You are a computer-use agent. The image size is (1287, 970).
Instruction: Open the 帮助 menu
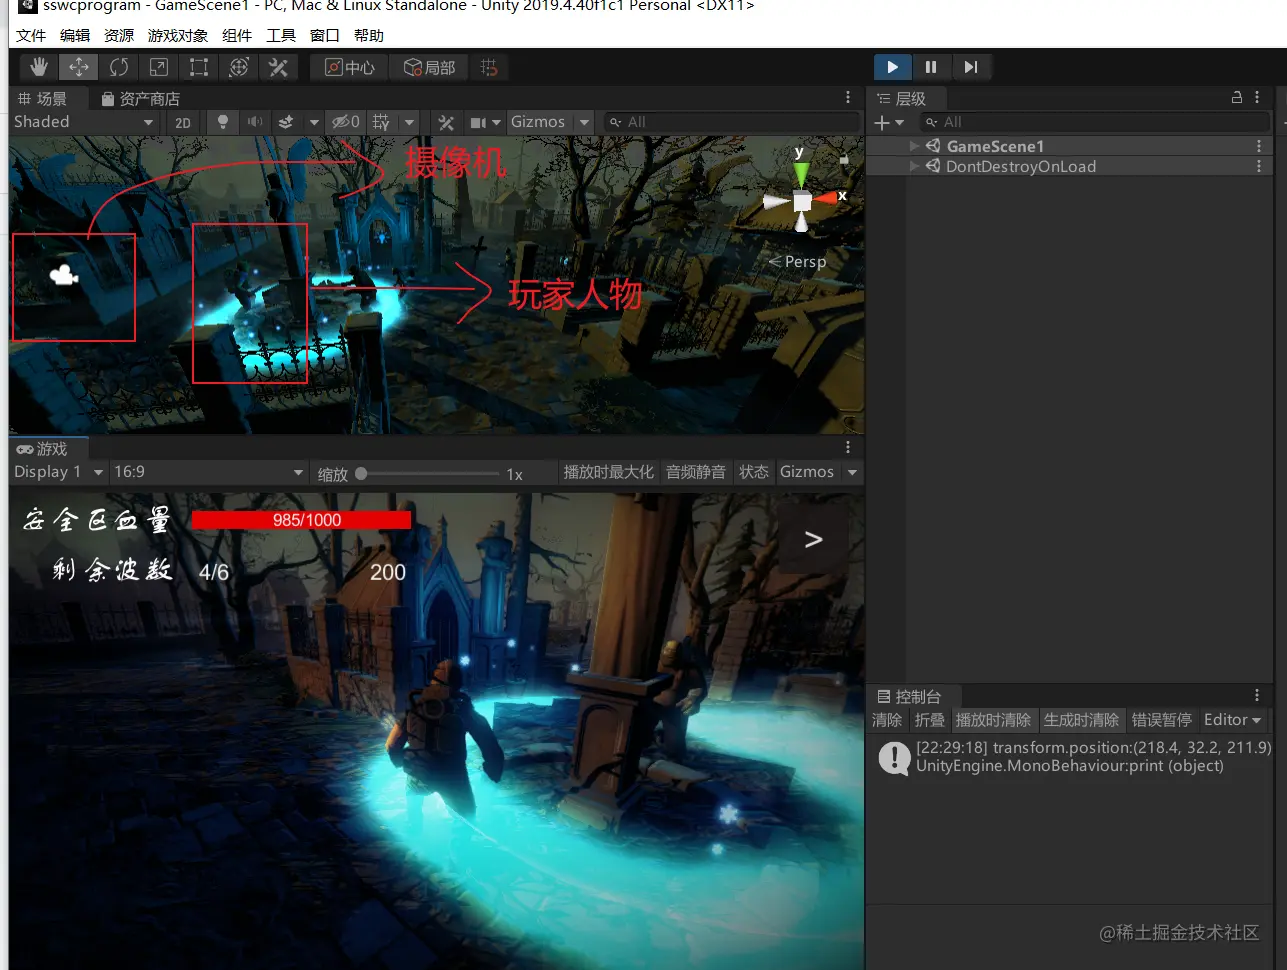point(369,35)
